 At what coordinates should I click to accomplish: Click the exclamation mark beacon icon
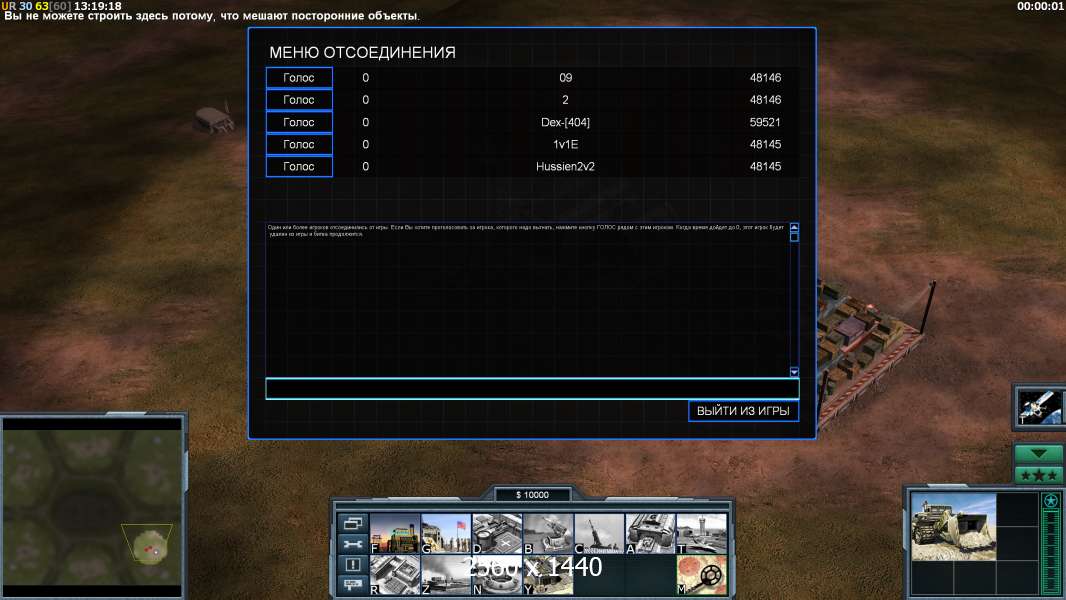pyautogui.click(x=353, y=564)
